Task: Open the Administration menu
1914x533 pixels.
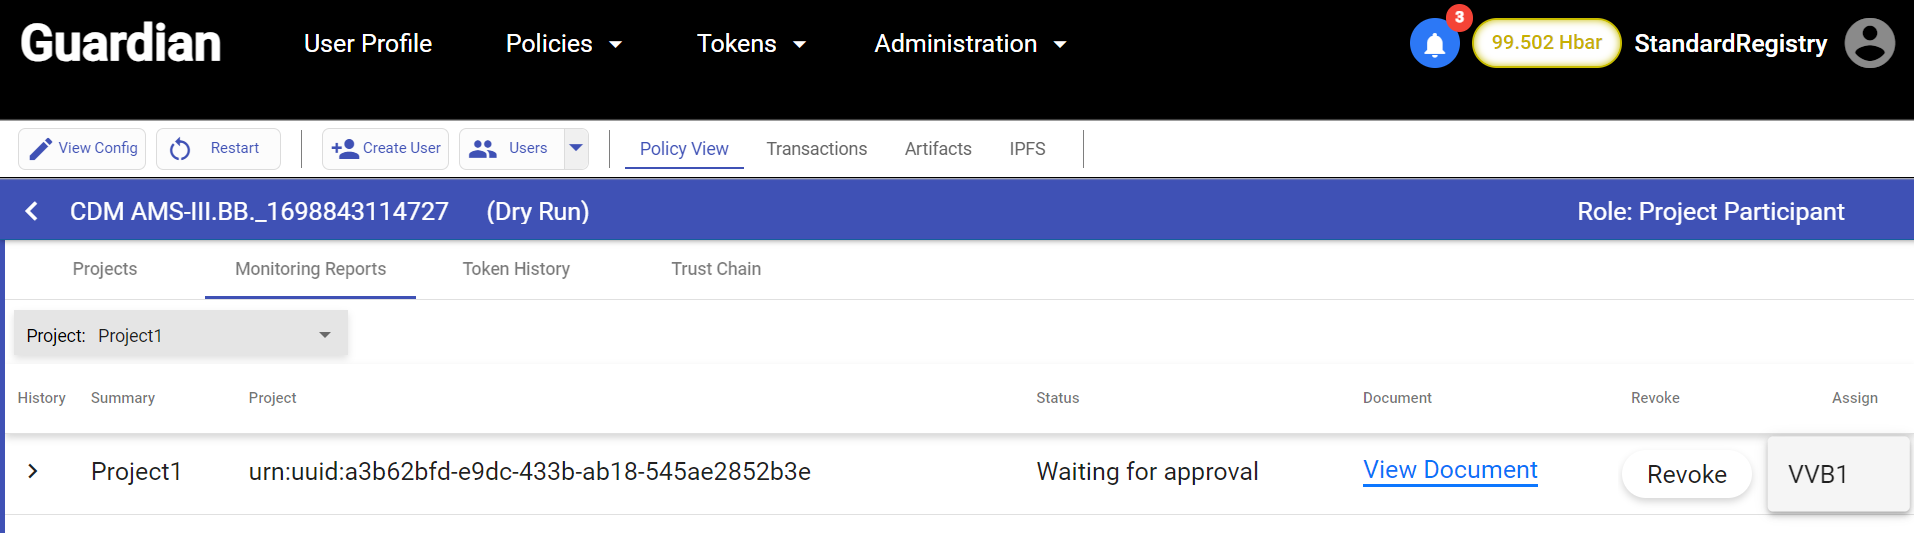Action: tap(970, 44)
